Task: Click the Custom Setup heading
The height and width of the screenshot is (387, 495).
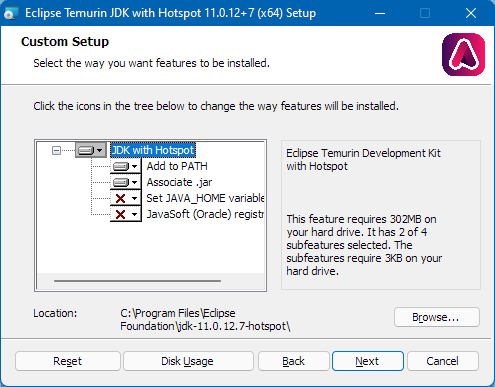Action: [x=65, y=42]
